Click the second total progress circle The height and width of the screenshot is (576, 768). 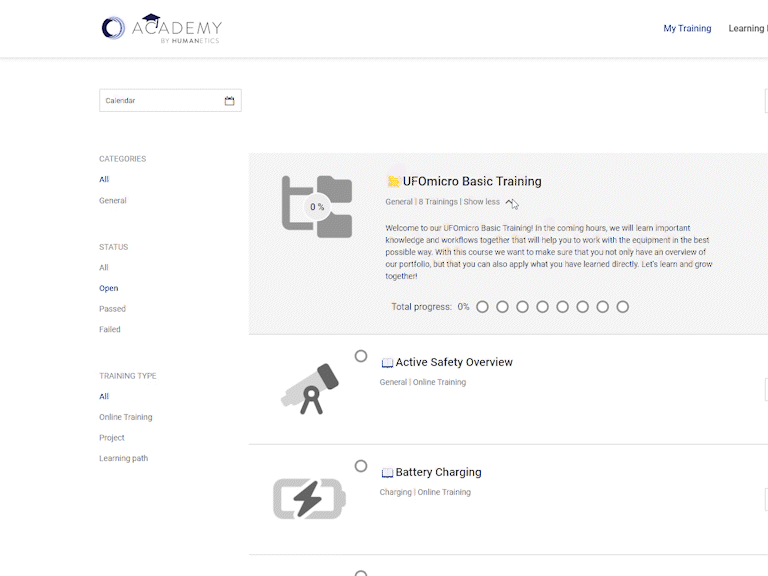(503, 307)
